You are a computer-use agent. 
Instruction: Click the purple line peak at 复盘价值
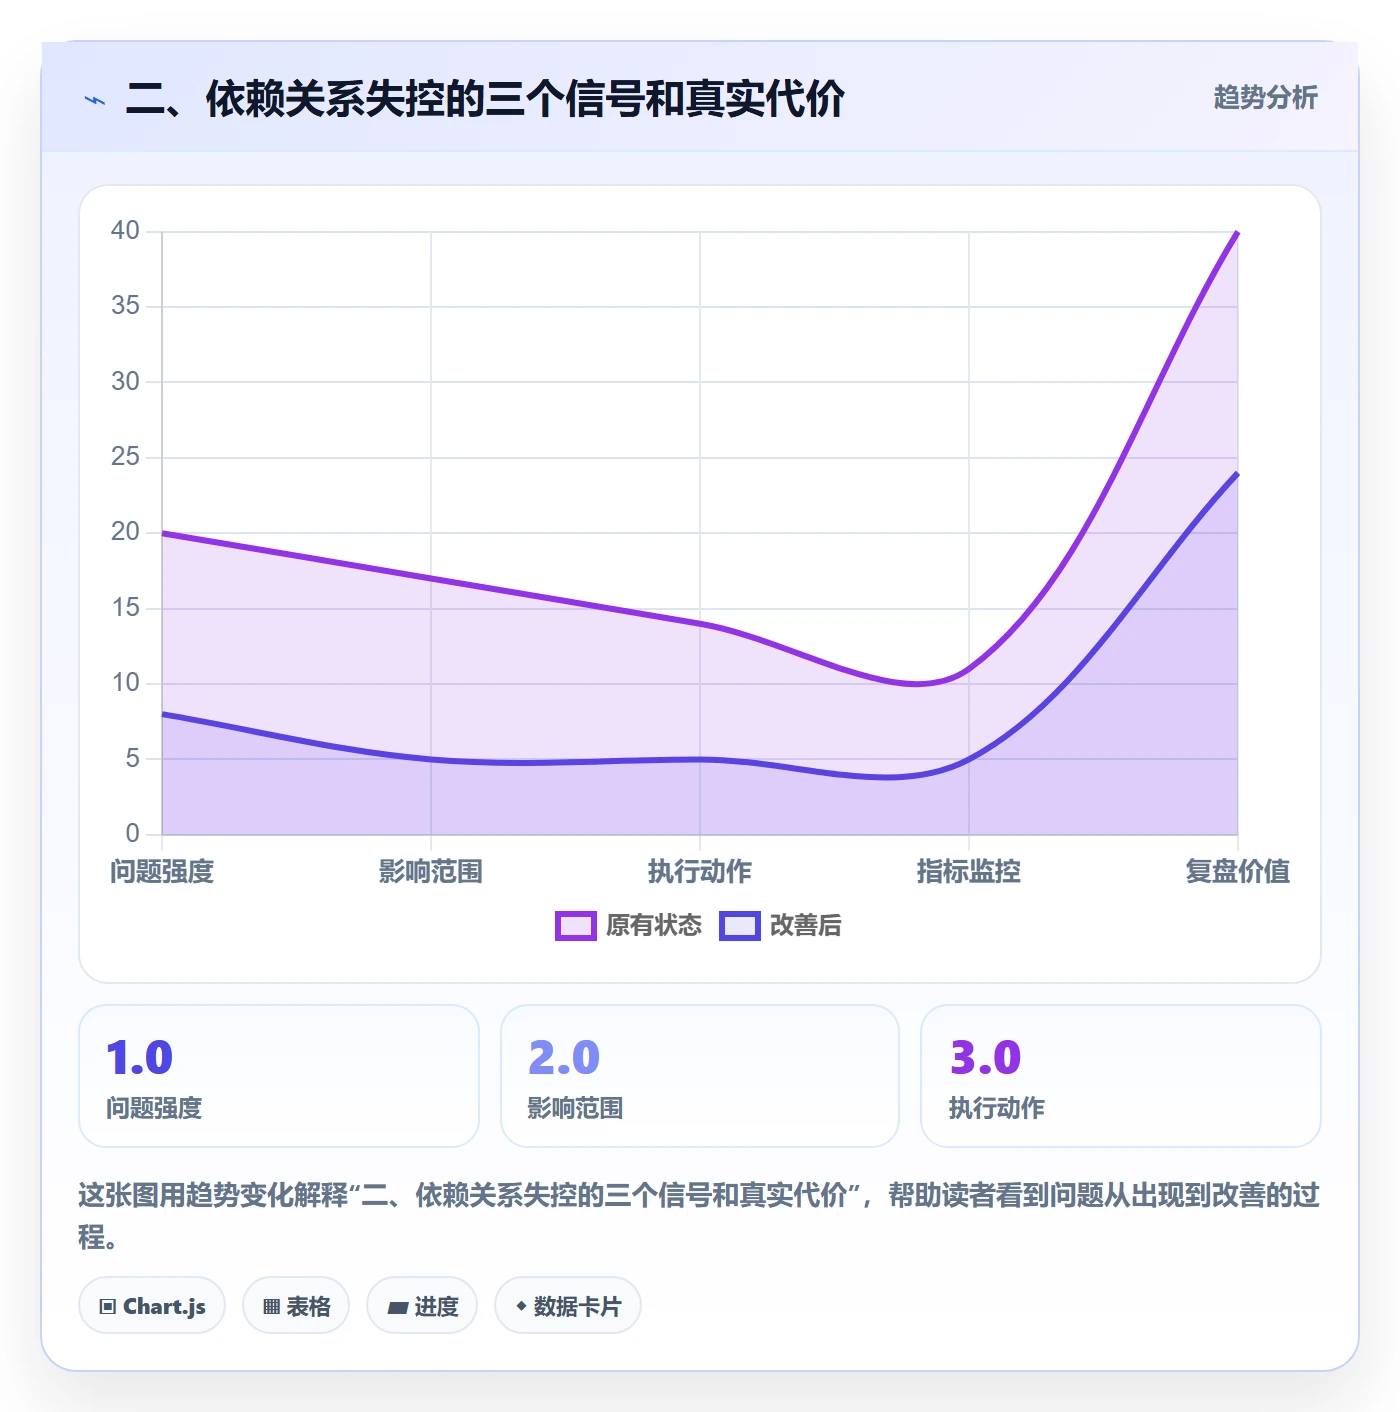pos(1238,232)
